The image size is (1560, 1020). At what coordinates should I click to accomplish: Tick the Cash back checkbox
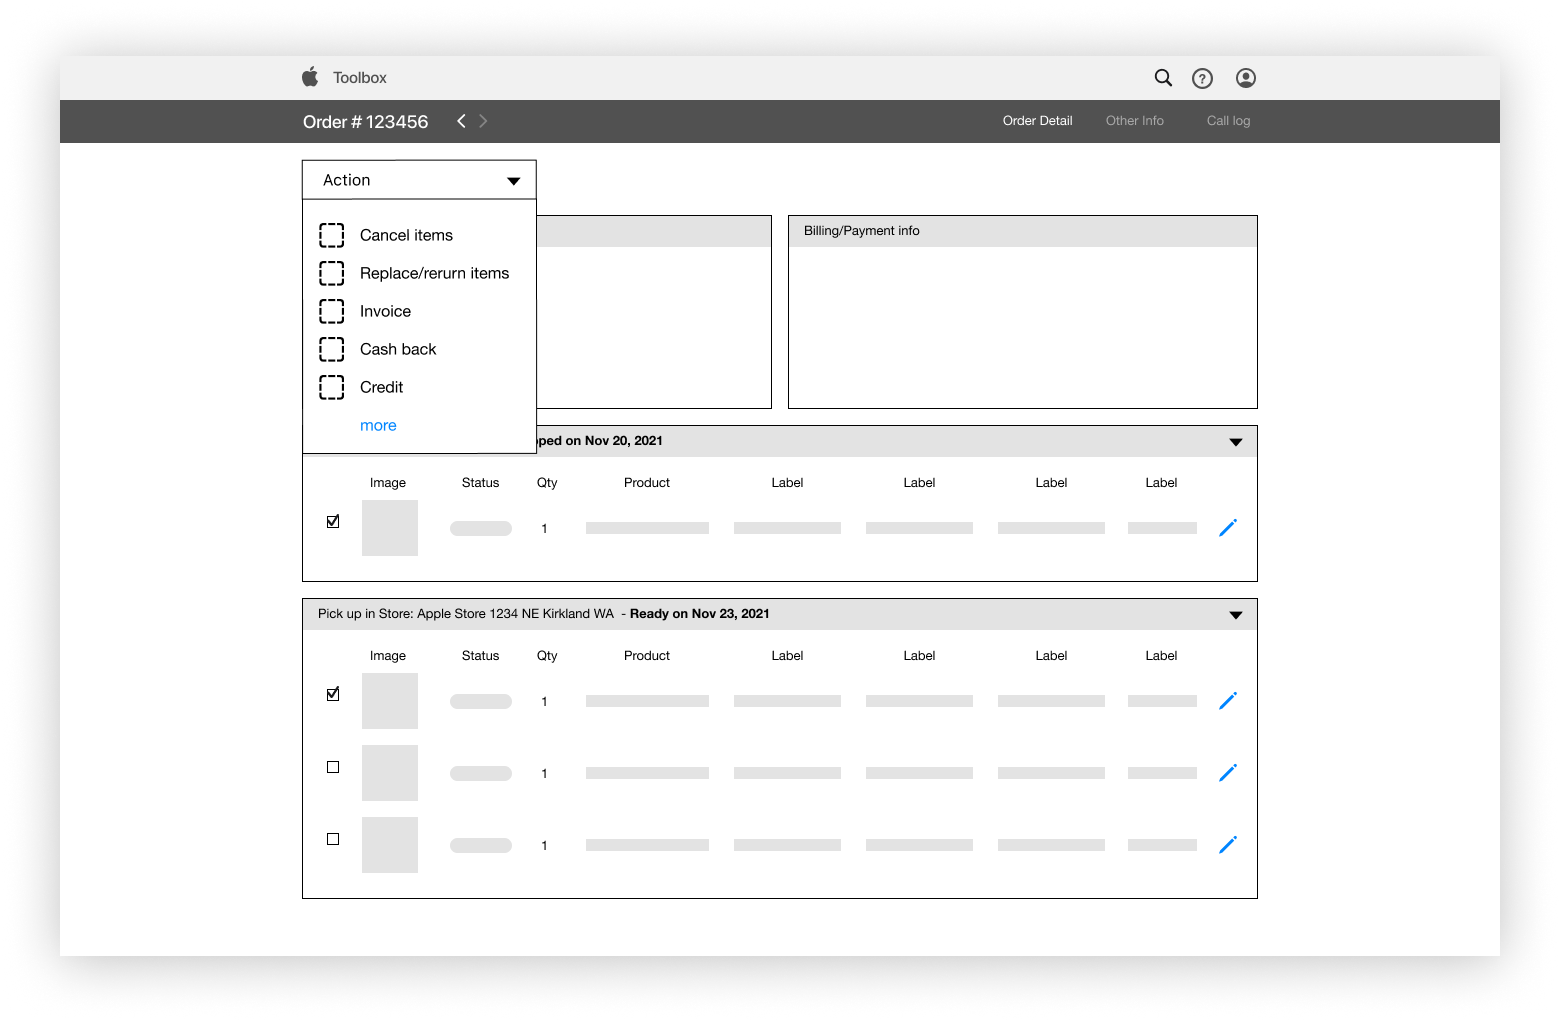[332, 349]
